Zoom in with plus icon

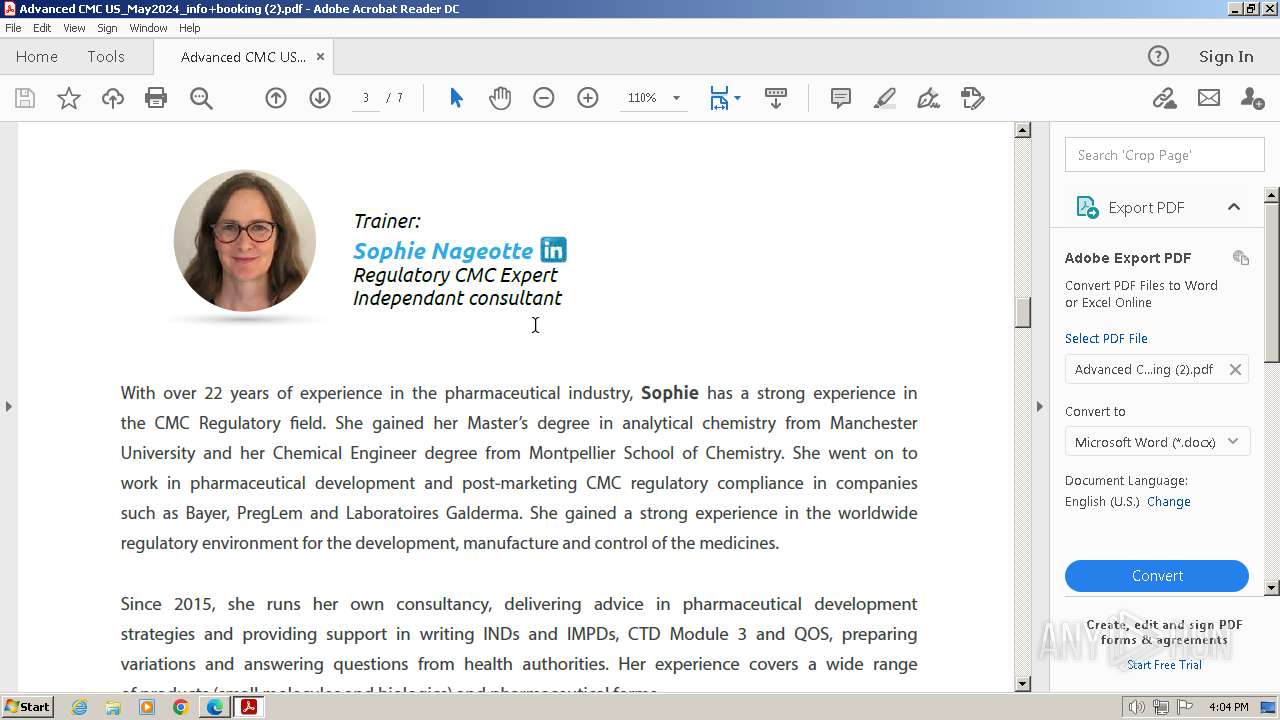(588, 98)
